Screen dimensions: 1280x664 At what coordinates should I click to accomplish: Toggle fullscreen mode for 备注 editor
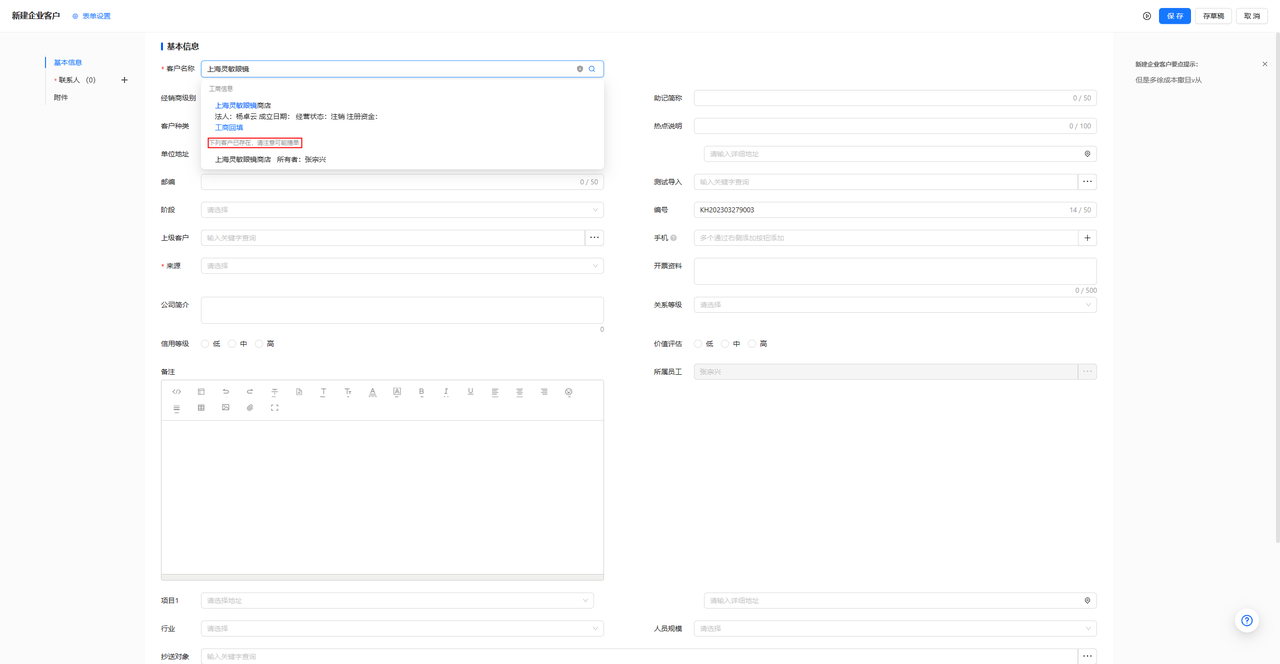[274, 408]
